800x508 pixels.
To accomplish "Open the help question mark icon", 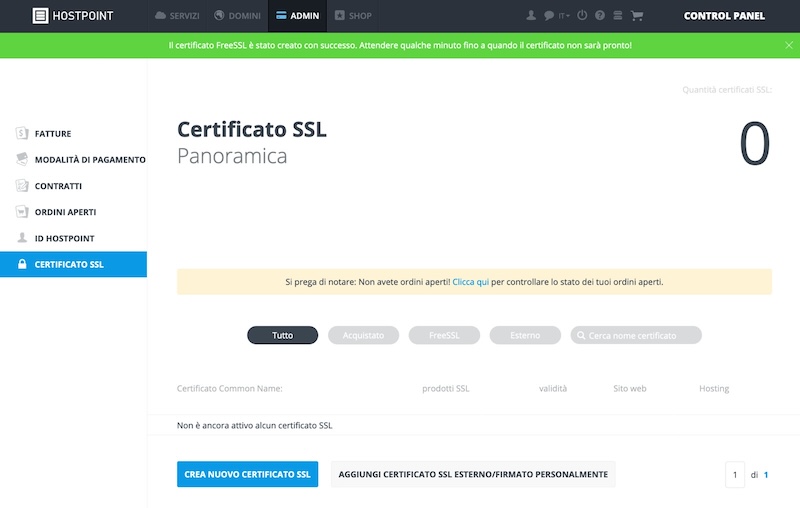I will [x=600, y=15].
